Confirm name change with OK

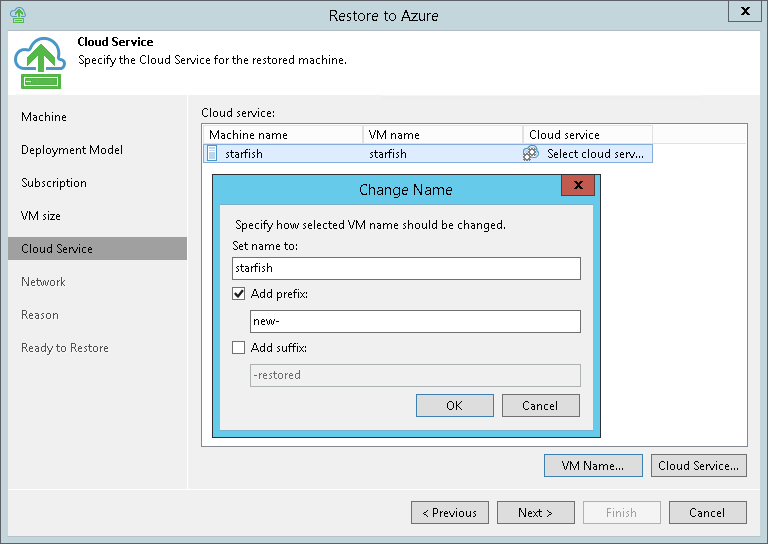pos(455,405)
